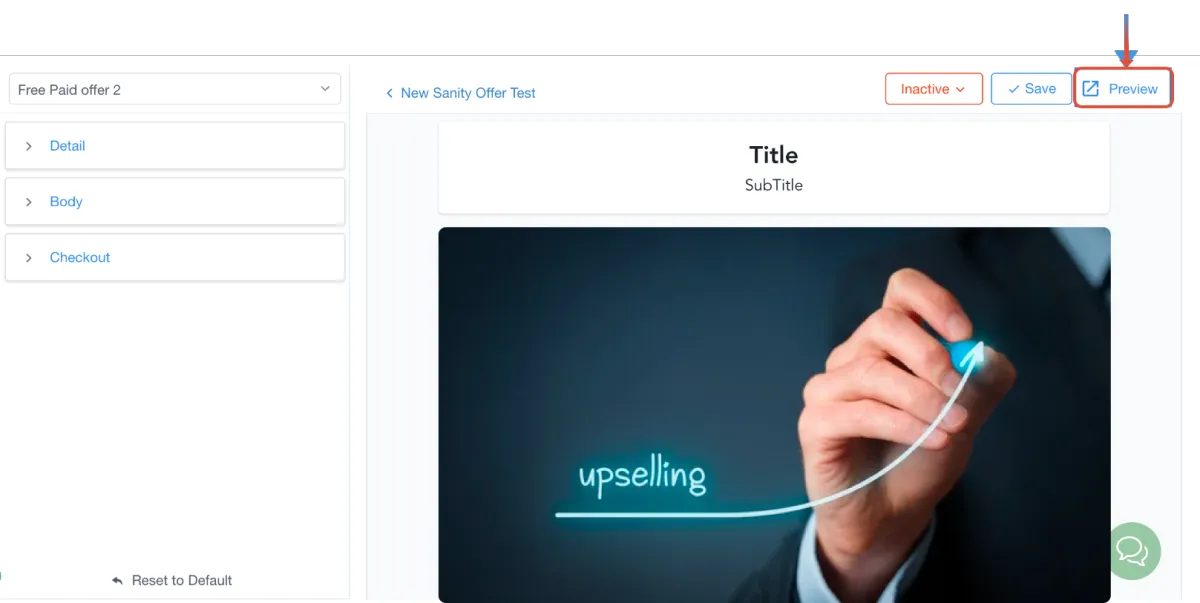Click the checkmark icon on Save
1200x603 pixels.
pyautogui.click(x=1013, y=89)
